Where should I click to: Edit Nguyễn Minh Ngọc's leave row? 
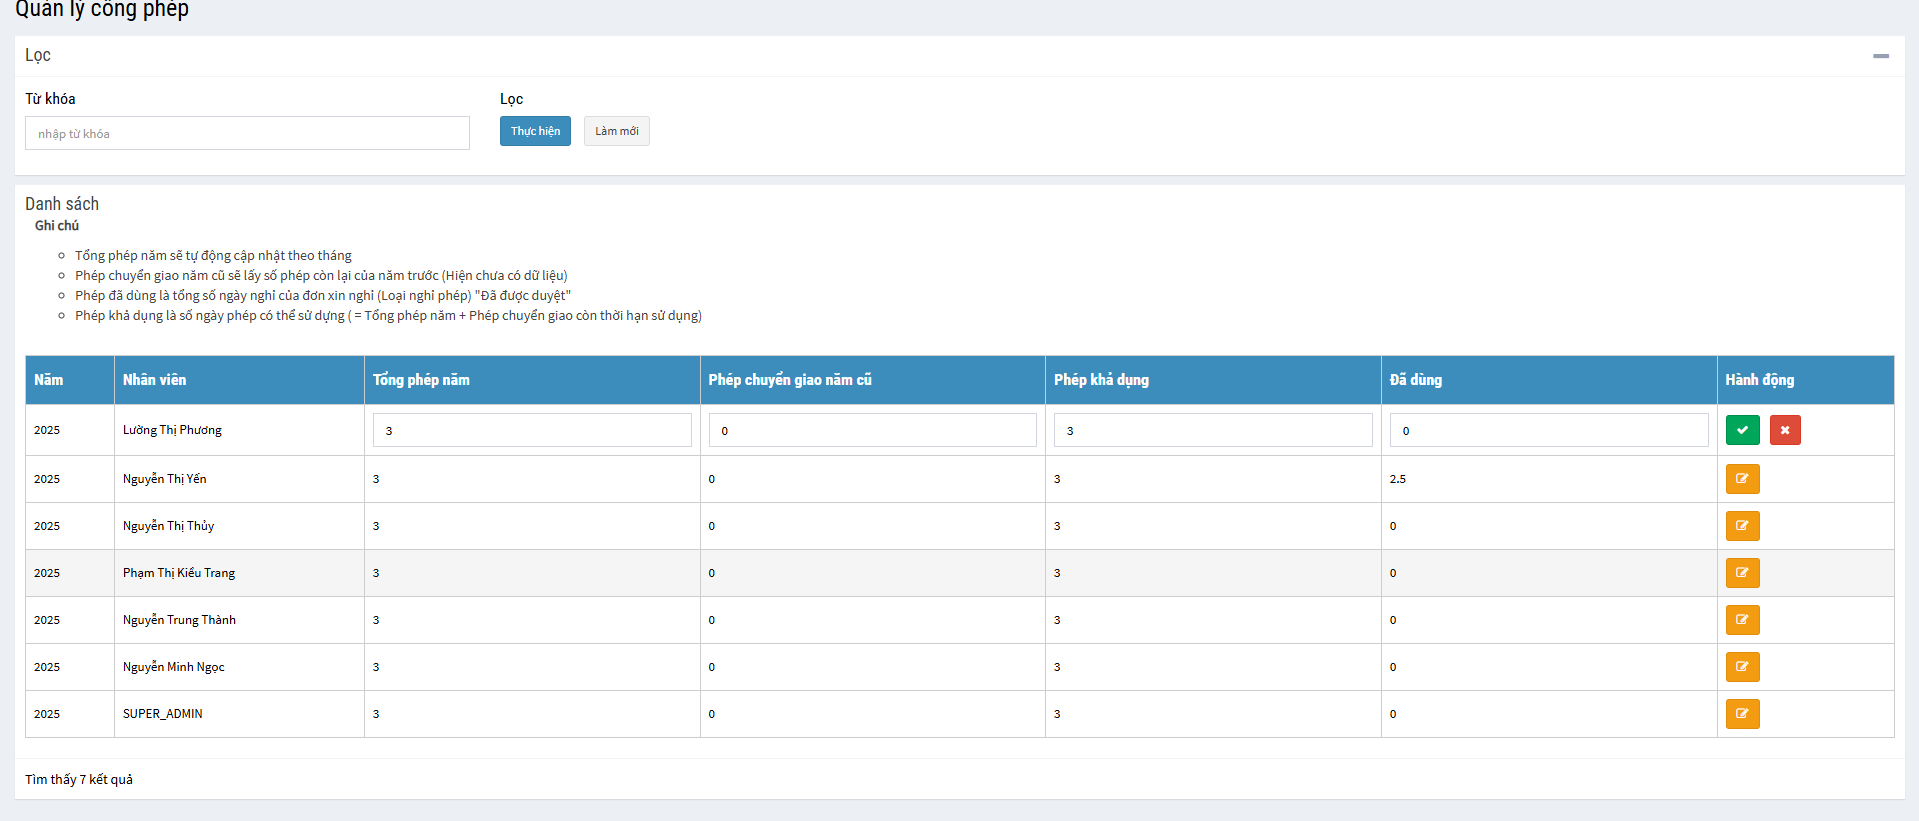[1742, 667]
